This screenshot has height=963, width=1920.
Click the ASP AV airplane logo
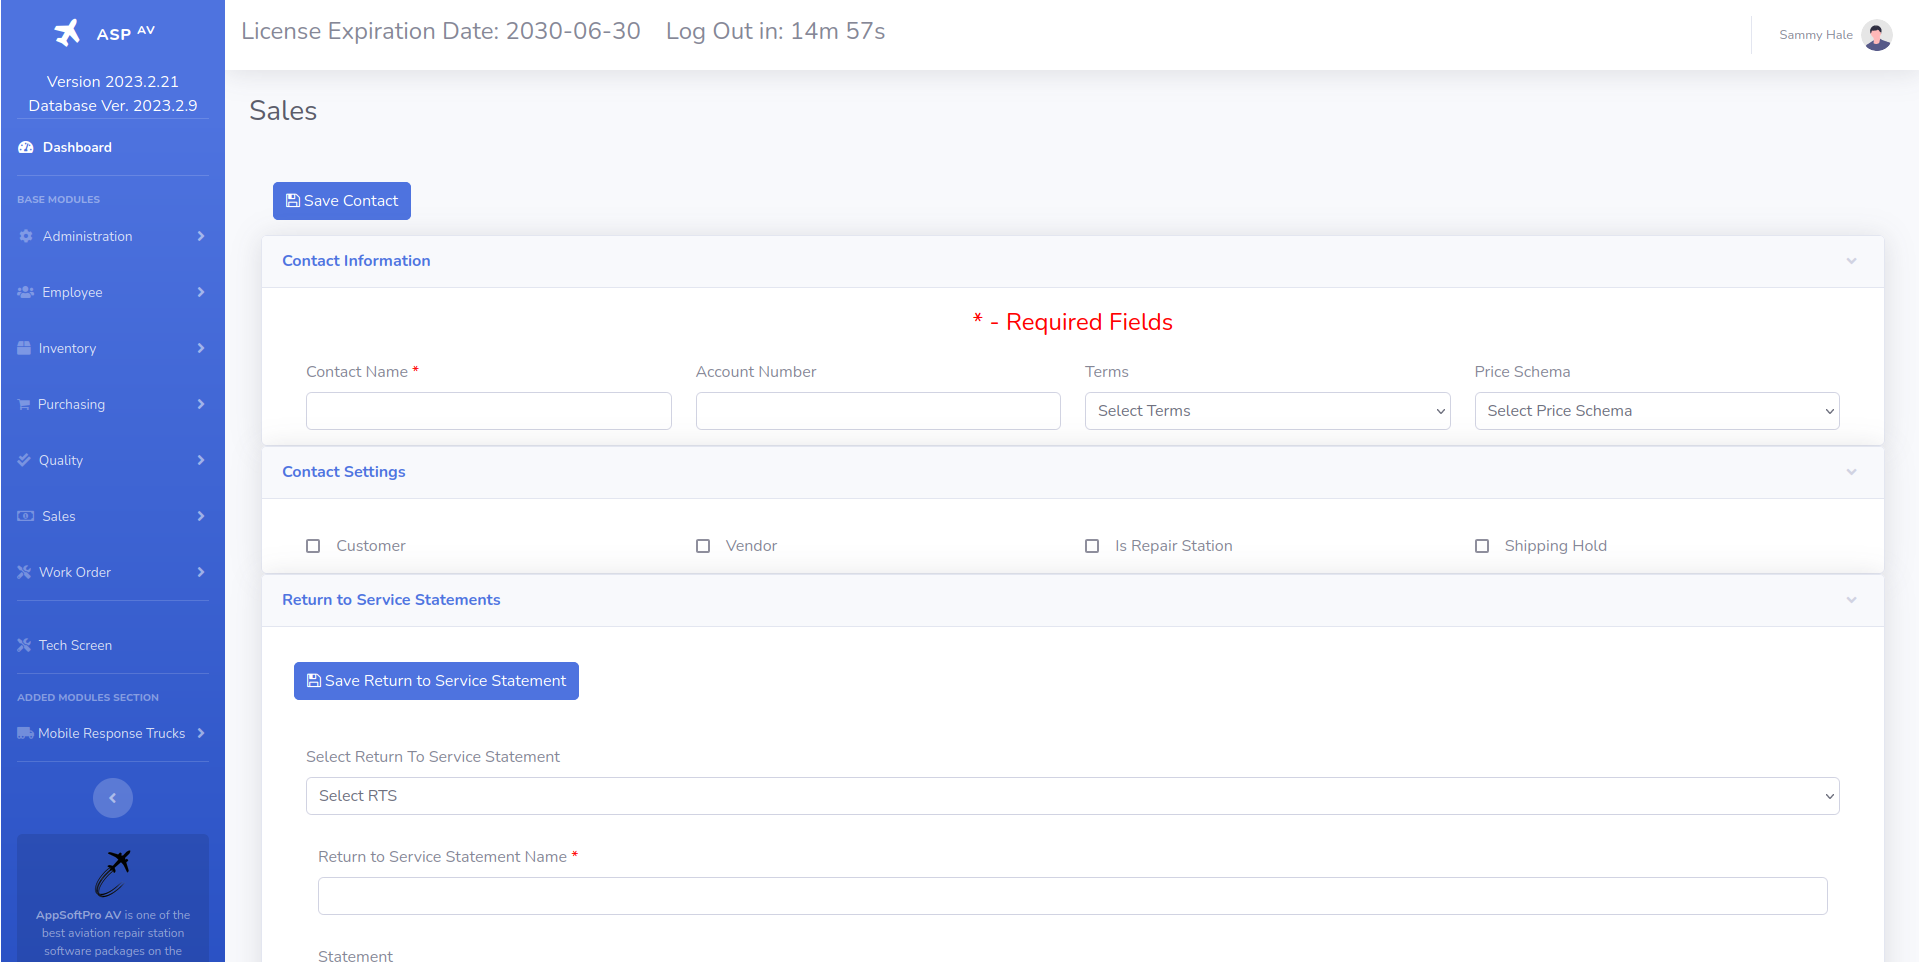coord(68,33)
